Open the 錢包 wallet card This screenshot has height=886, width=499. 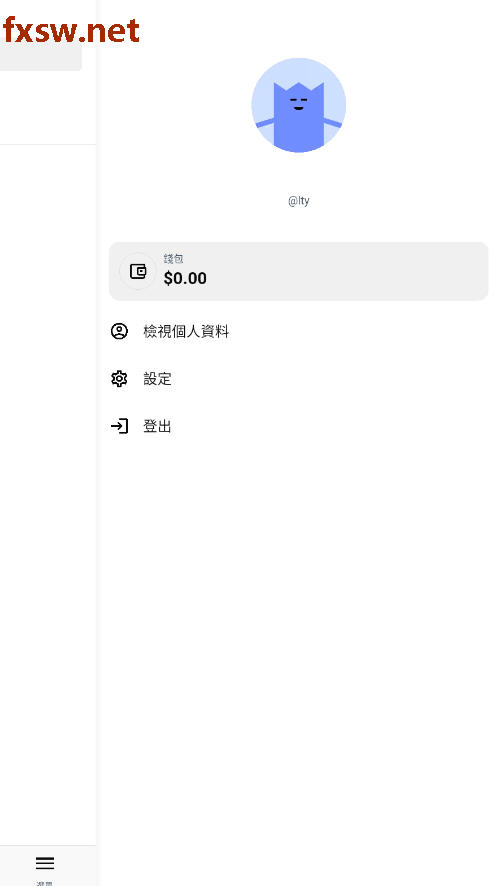pos(298,271)
